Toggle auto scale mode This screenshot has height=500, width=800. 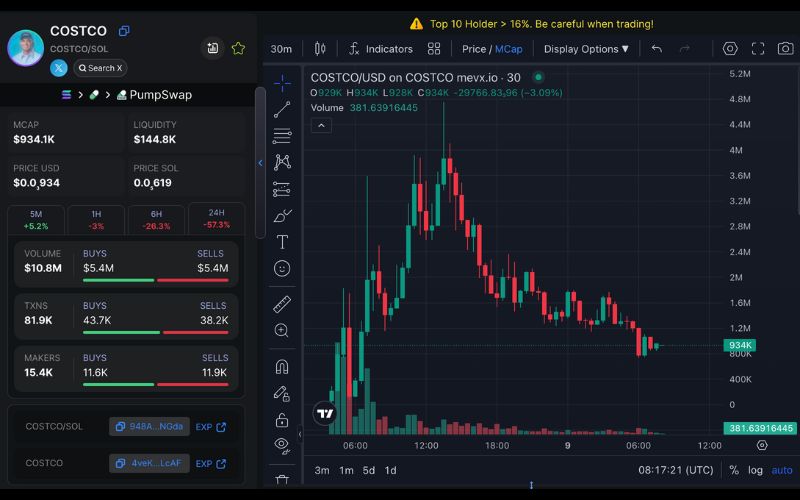tap(782, 470)
